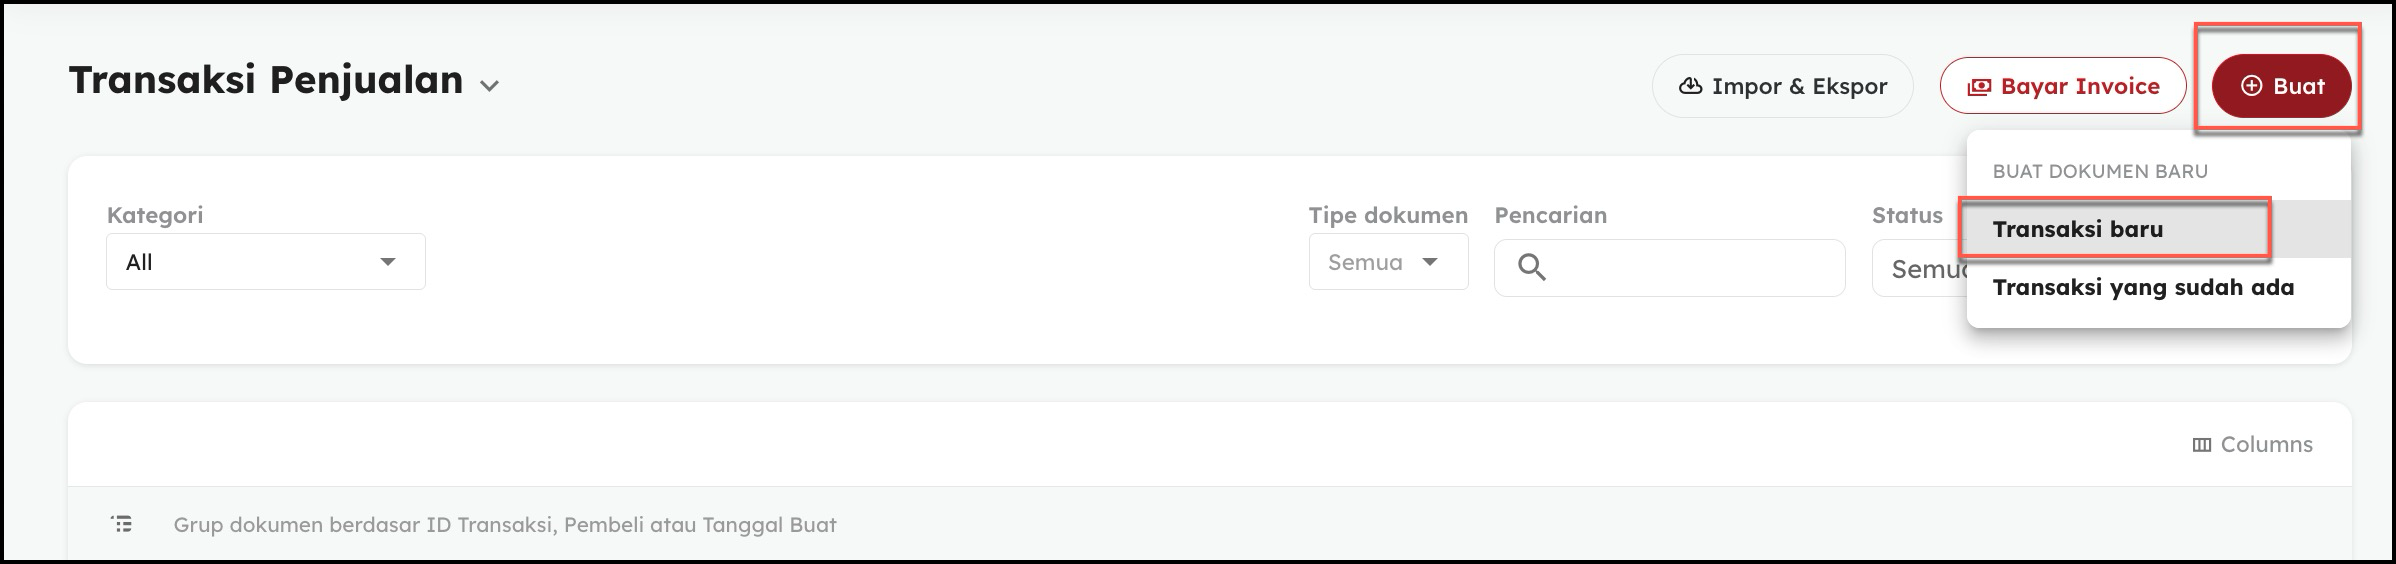Click the Columns button text
The image size is (2396, 564).
[2266, 445]
